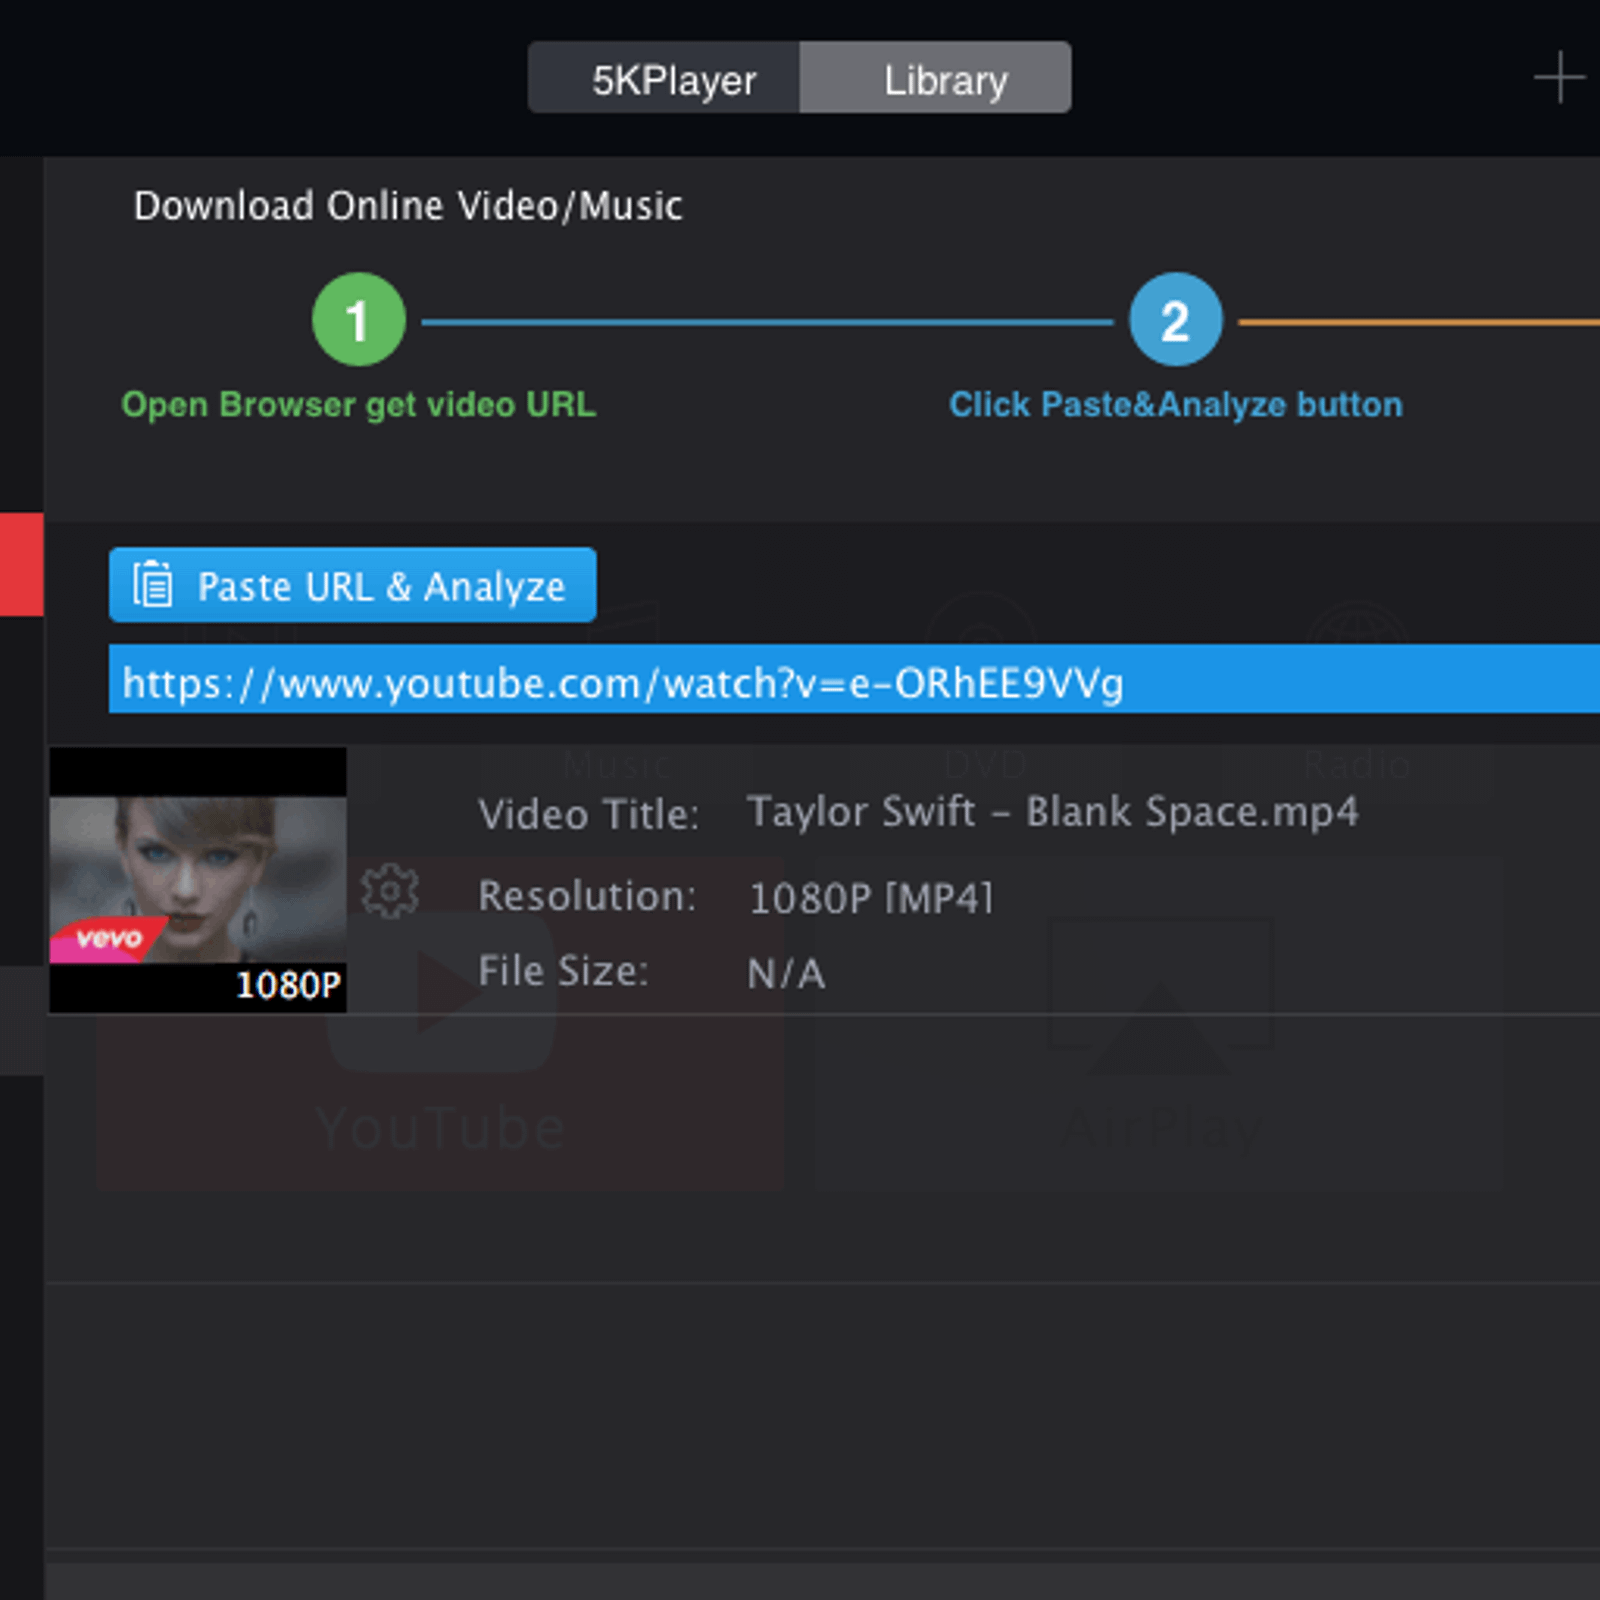Switch to the Library tab
This screenshot has width=1600, height=1600.
click(936, 78)
